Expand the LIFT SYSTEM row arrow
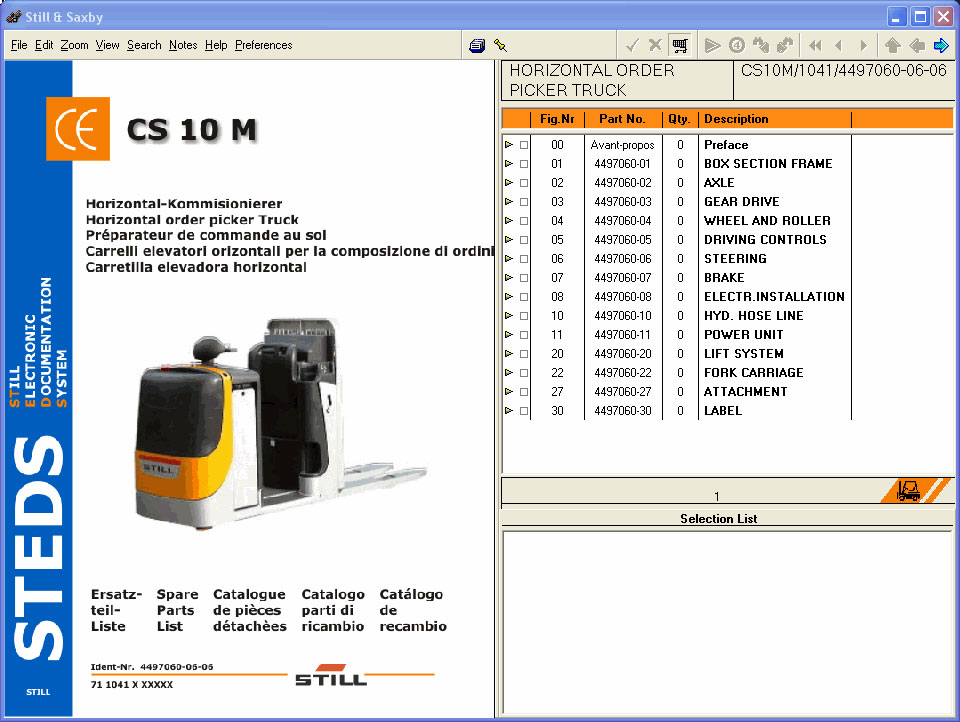 (x=509, y=353)
